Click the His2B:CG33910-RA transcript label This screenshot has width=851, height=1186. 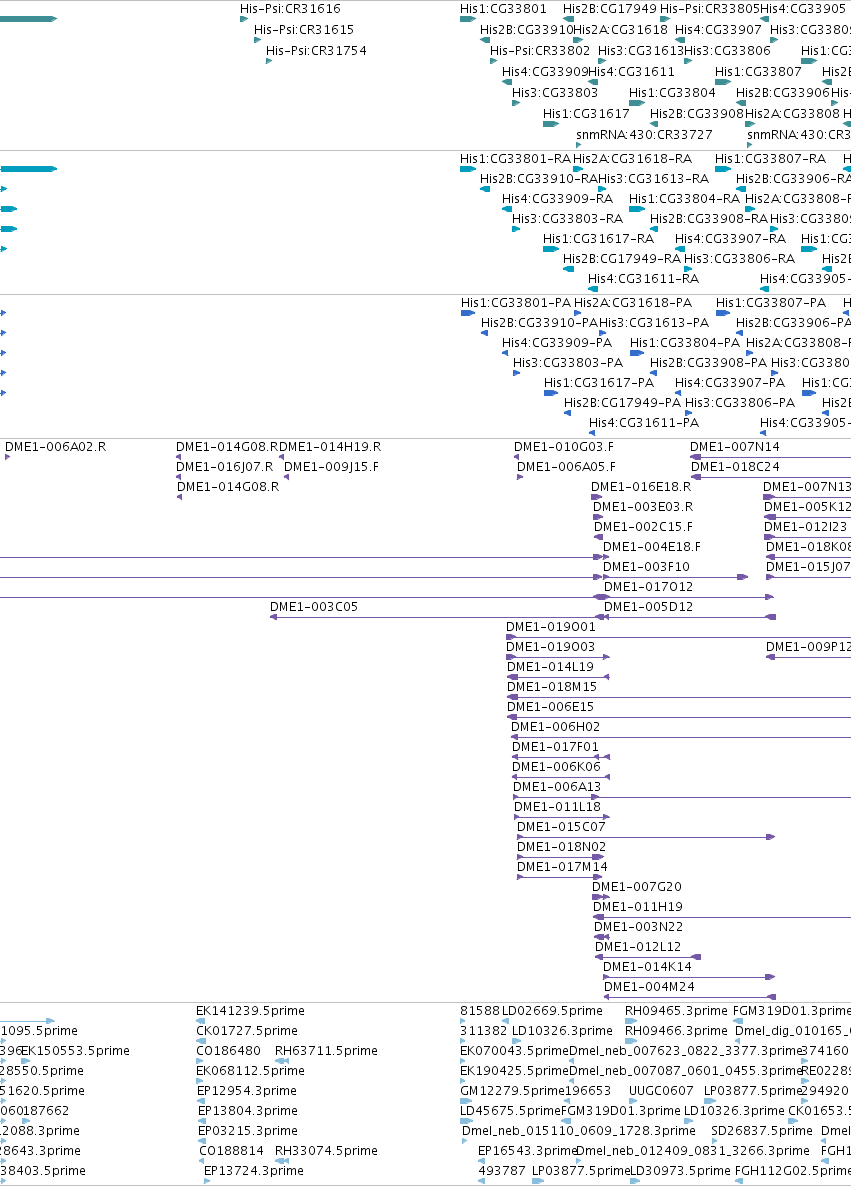(x=539, y=179)
